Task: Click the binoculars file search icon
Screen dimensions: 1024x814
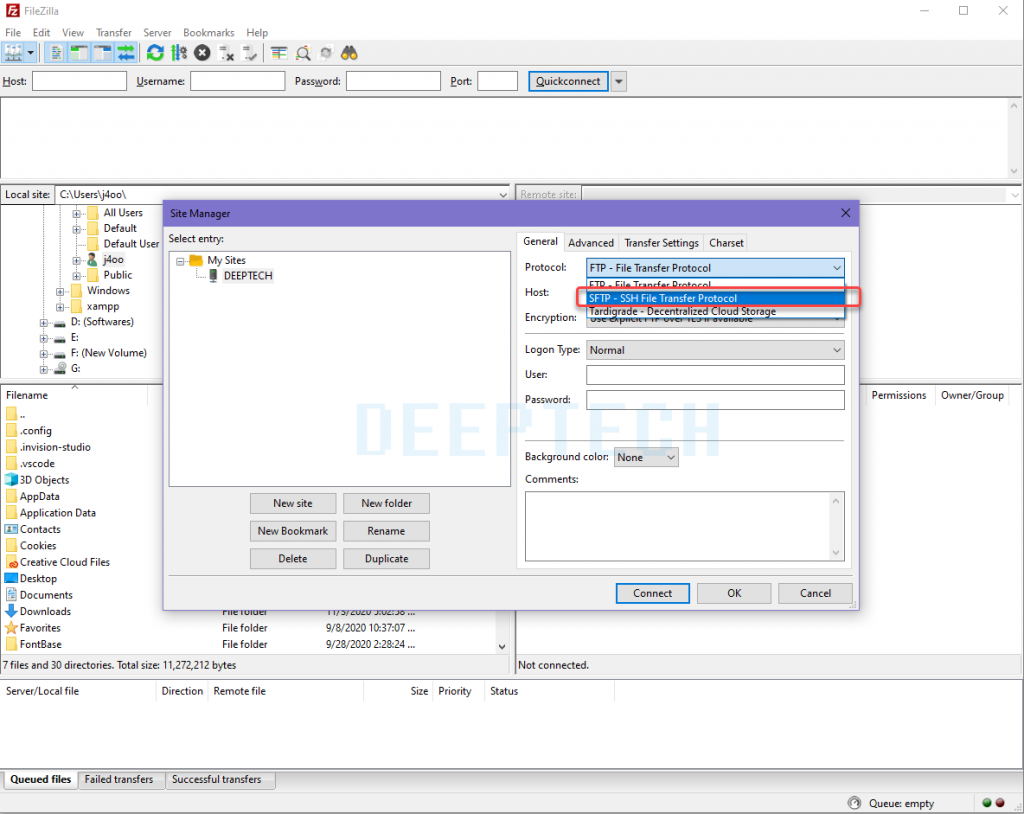Action: point(349,53)
